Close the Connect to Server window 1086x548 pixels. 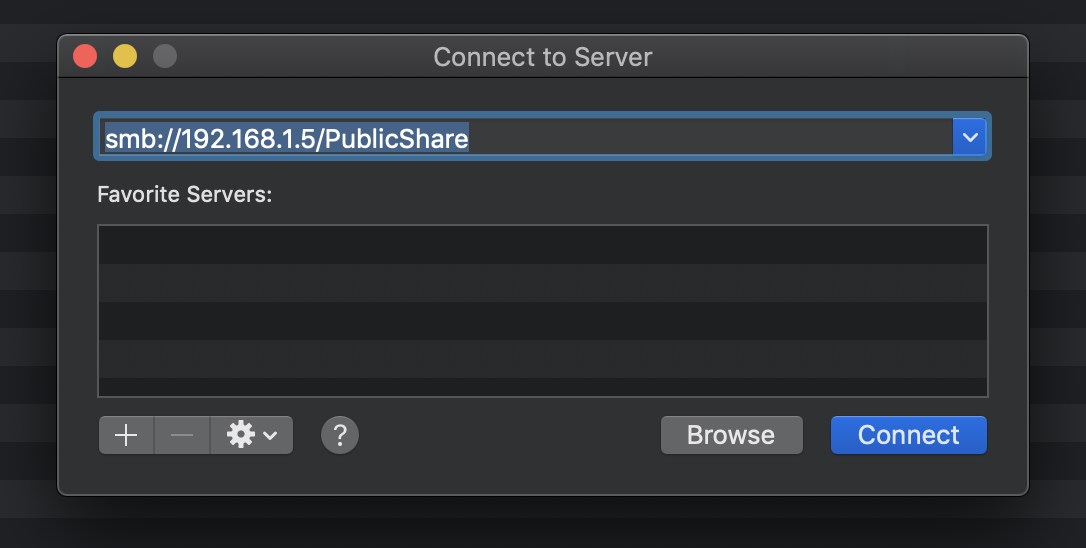(86, 56)
